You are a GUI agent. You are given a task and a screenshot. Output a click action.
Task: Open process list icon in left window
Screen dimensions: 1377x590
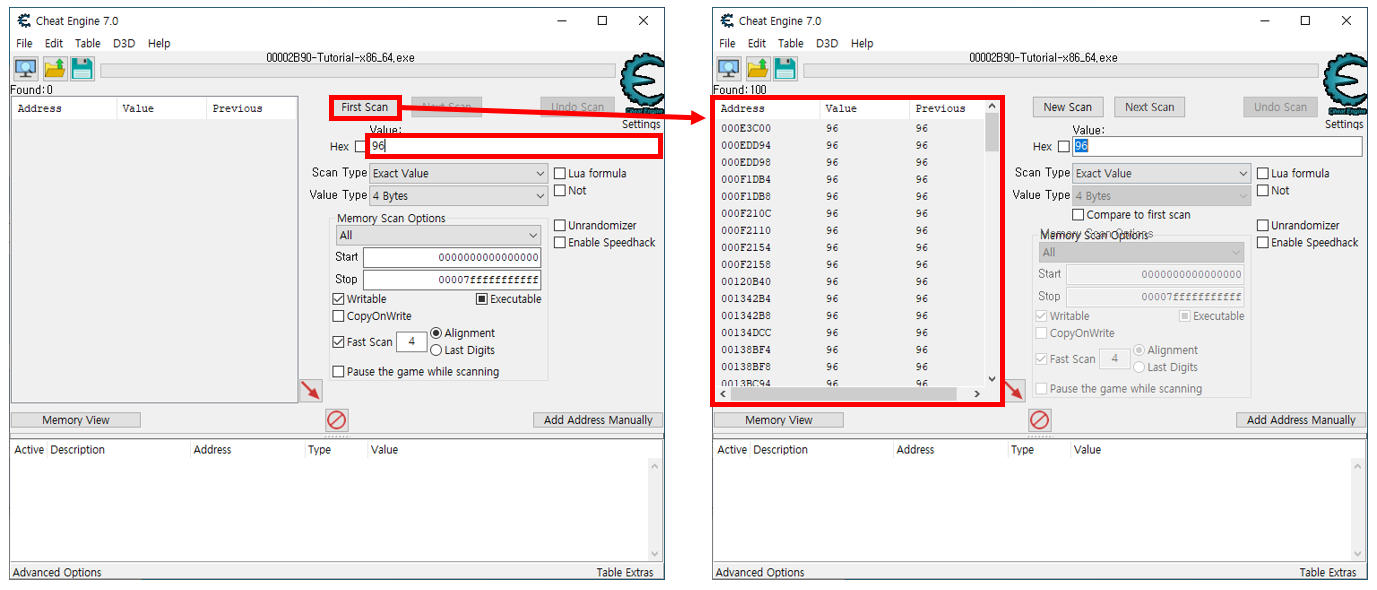click(x=26, y=69)
